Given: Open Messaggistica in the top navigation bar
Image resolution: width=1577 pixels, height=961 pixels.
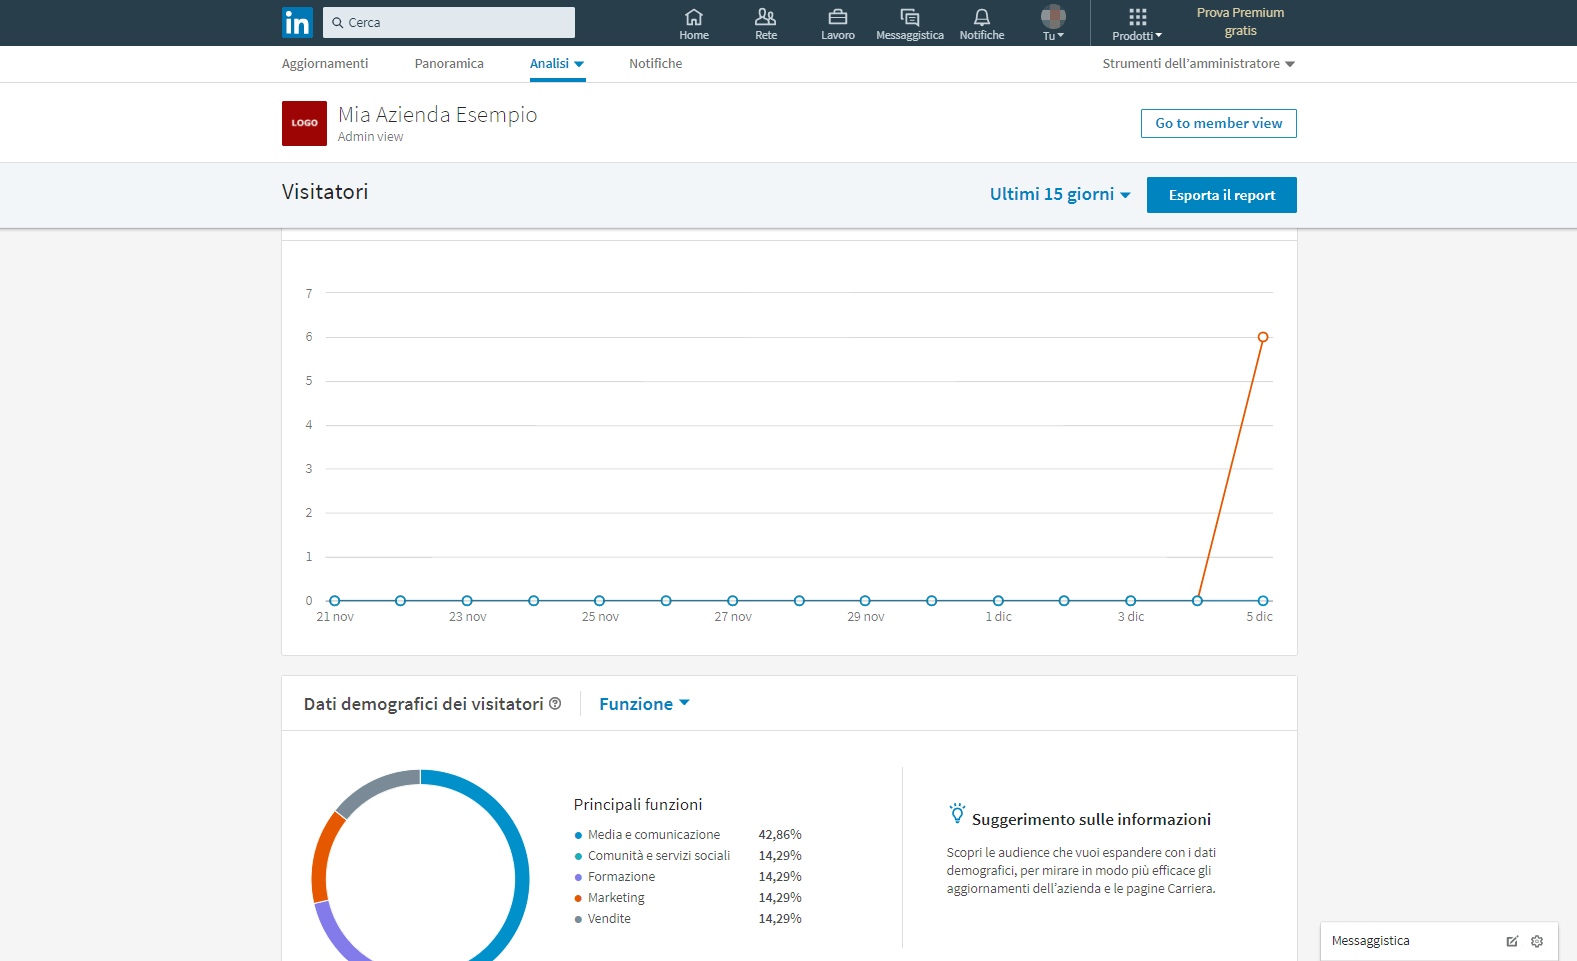Looking at the screenshot, I should 910,24.
